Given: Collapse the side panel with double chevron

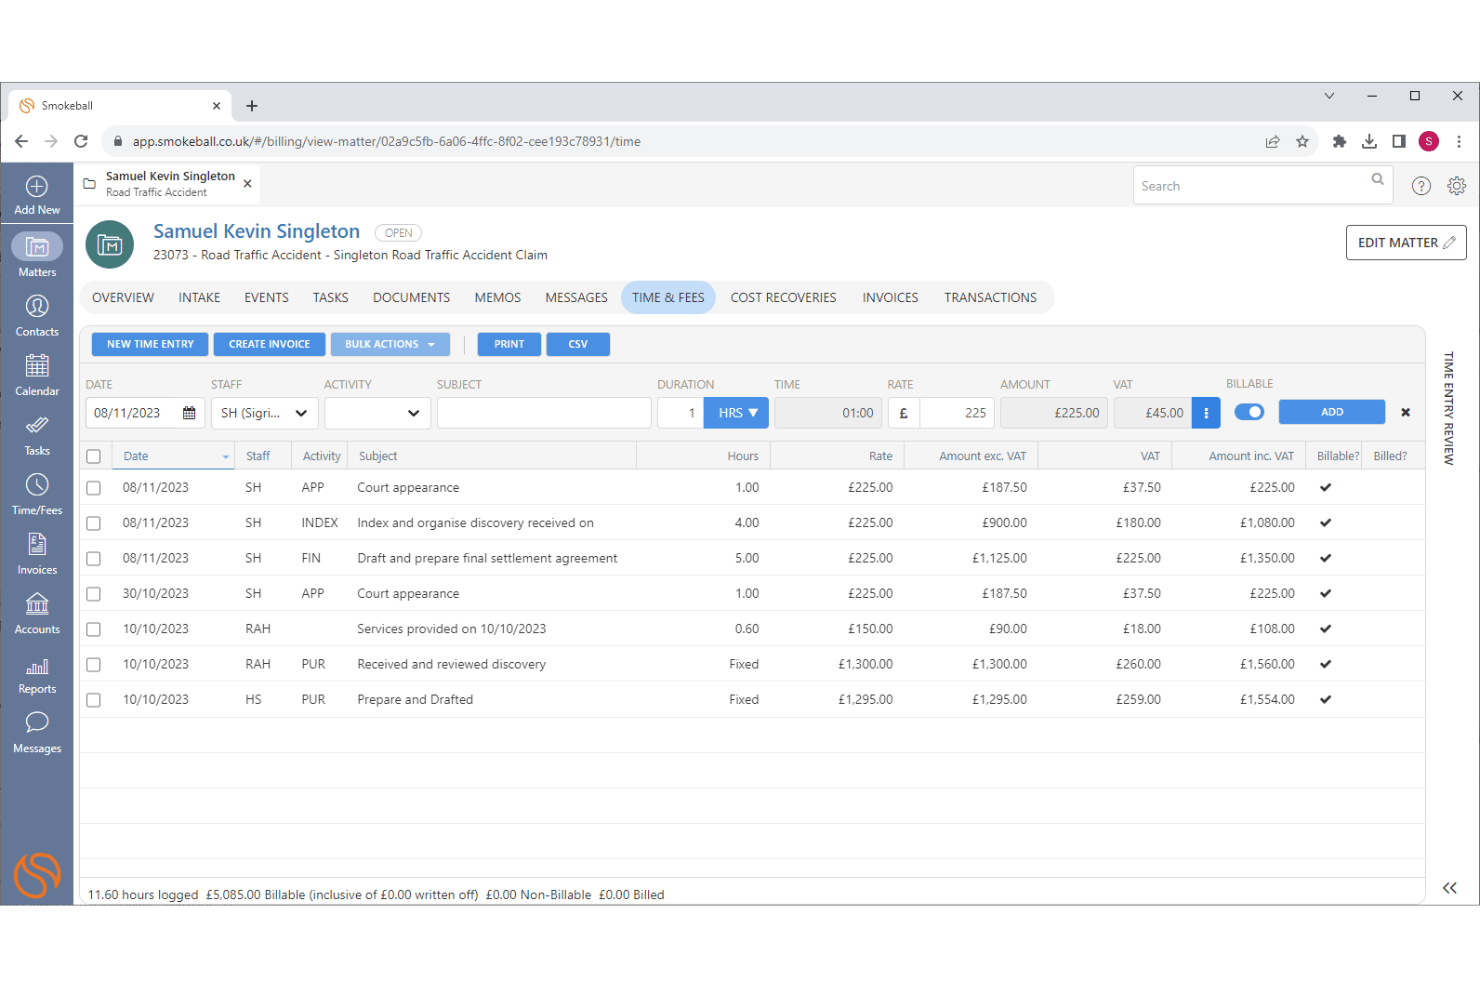Looking at the screenshot, I should point(1450,888).
